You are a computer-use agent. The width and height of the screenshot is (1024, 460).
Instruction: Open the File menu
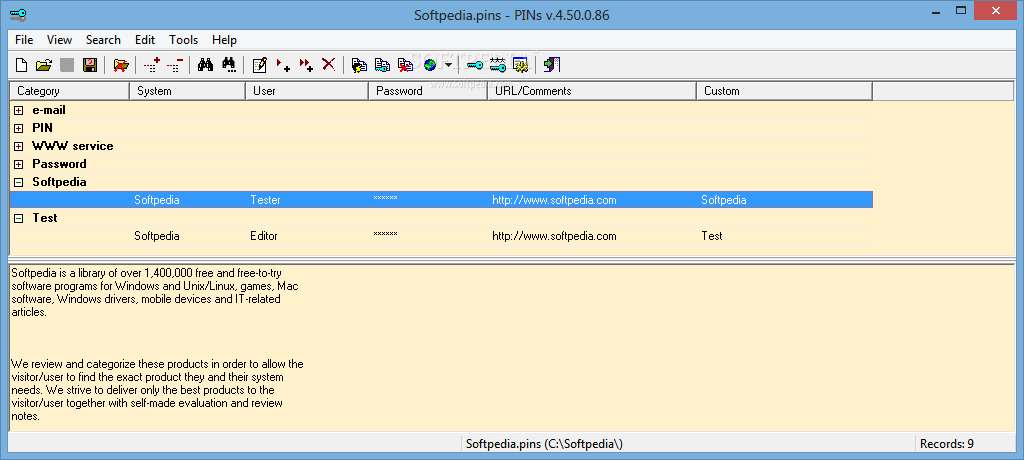click(24, 40)
